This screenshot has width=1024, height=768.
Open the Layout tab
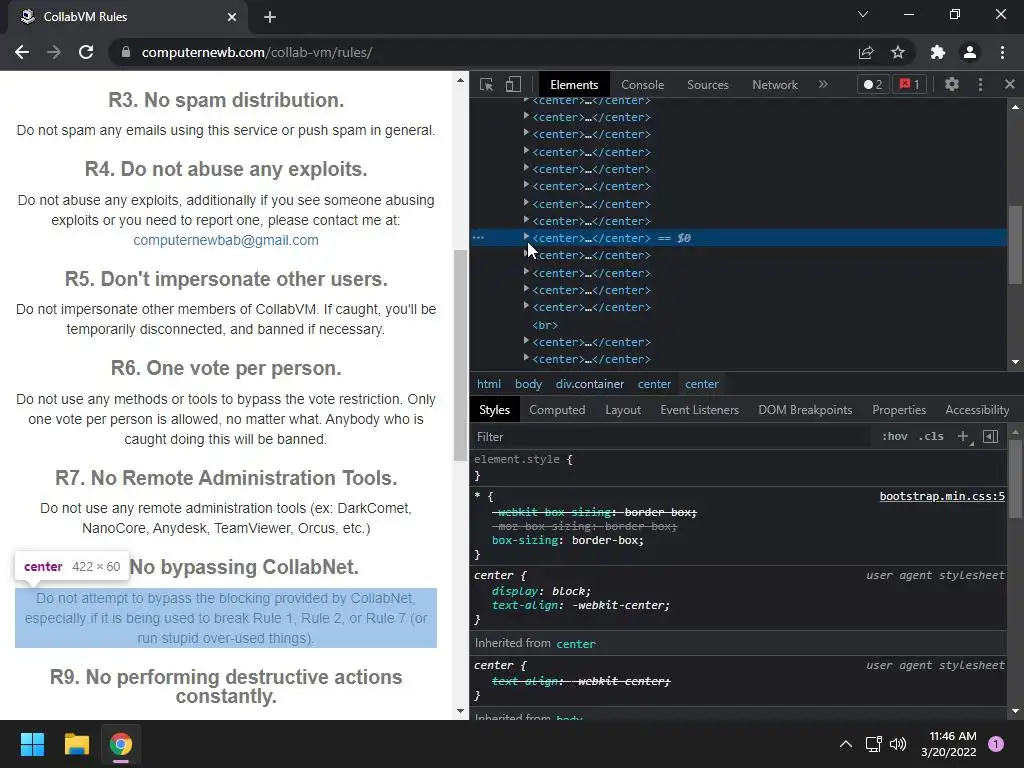[623, 409]
